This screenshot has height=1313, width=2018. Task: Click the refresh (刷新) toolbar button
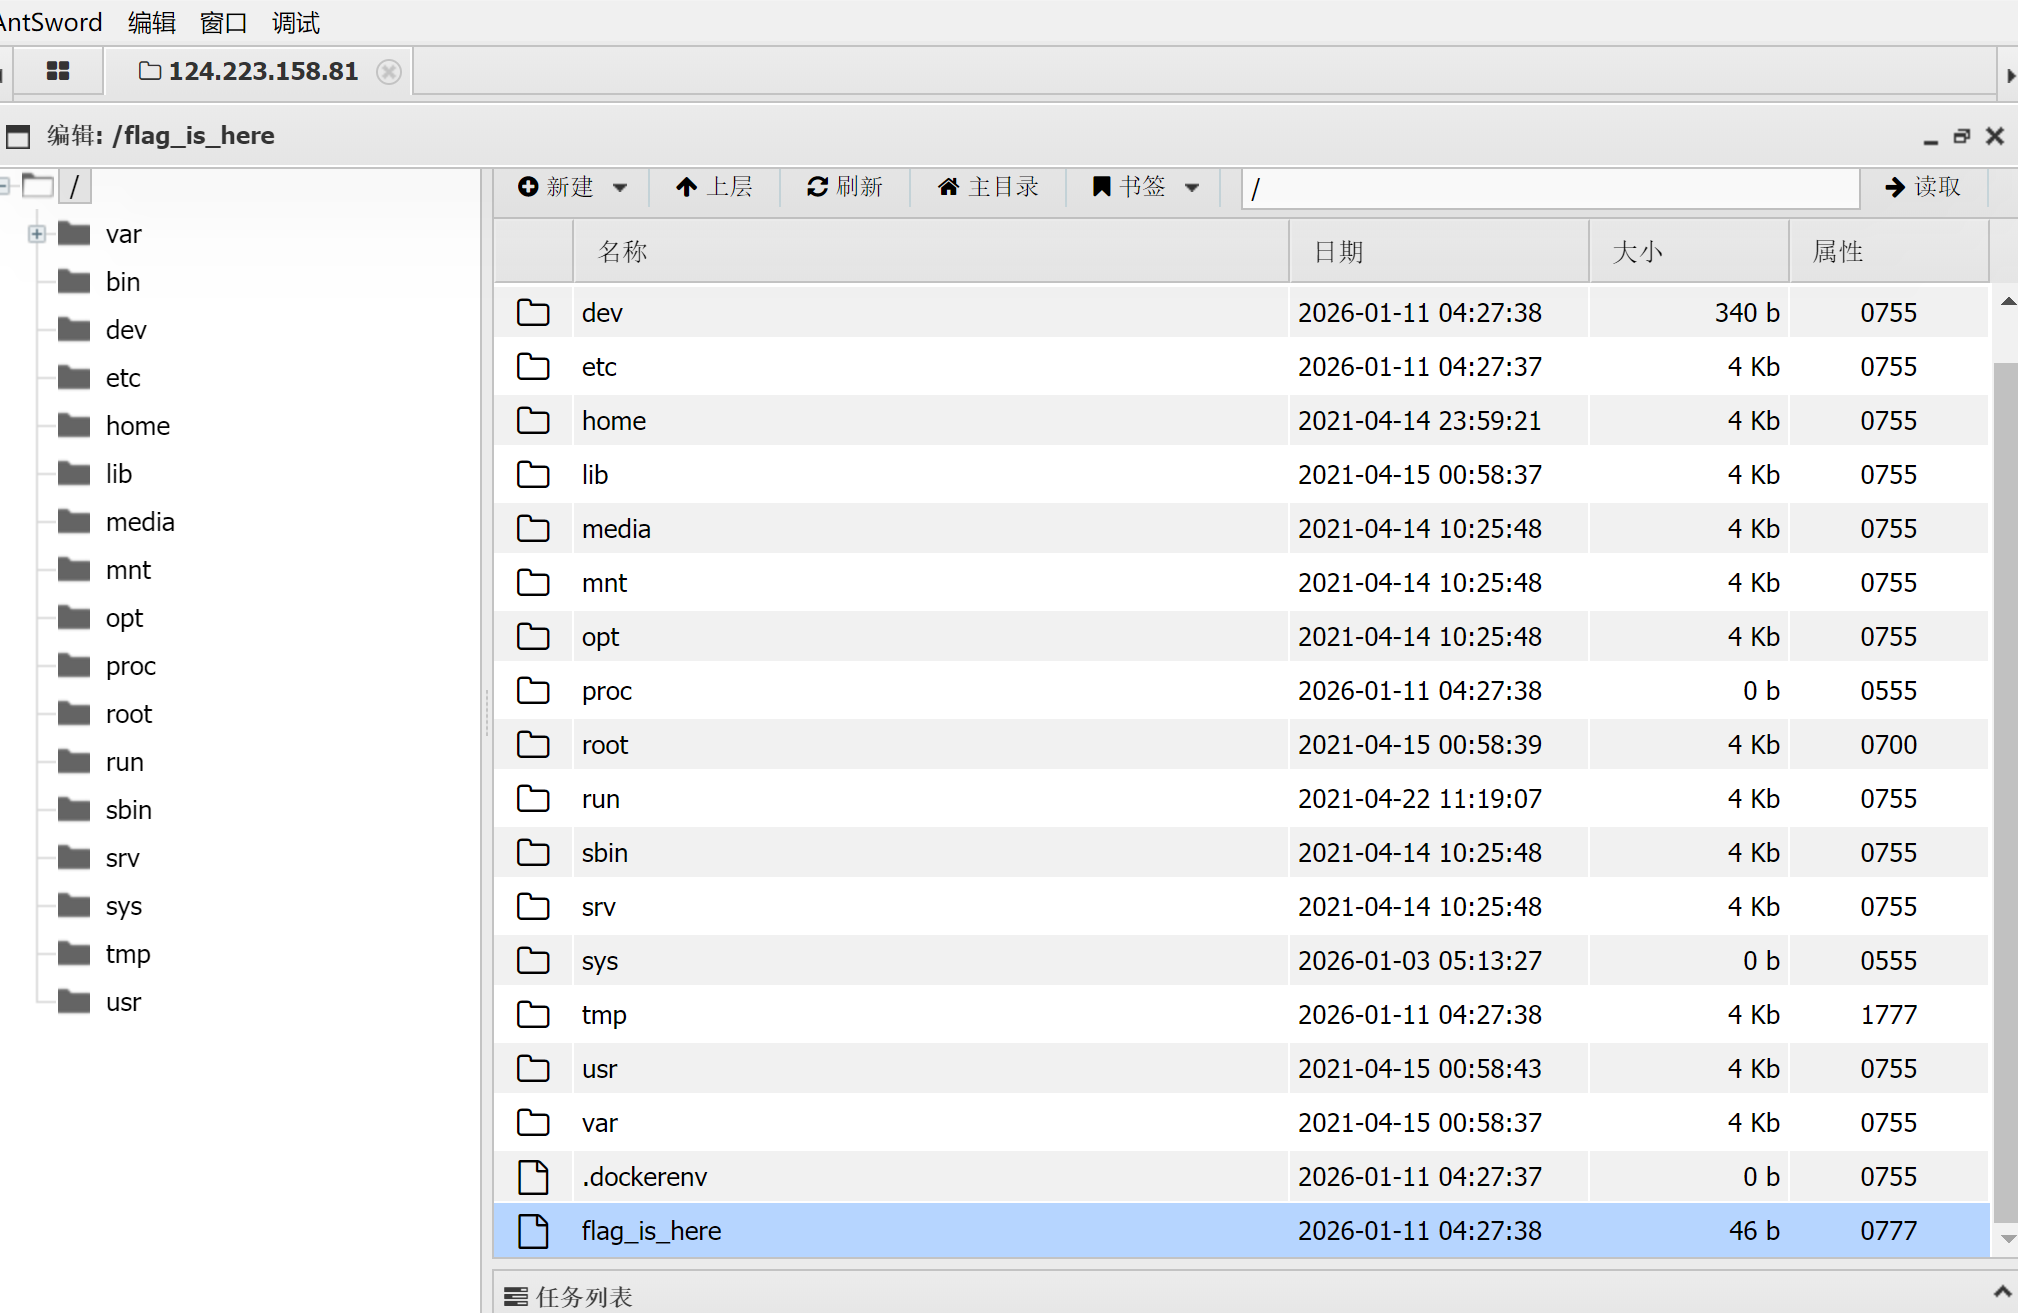(845, 187)
